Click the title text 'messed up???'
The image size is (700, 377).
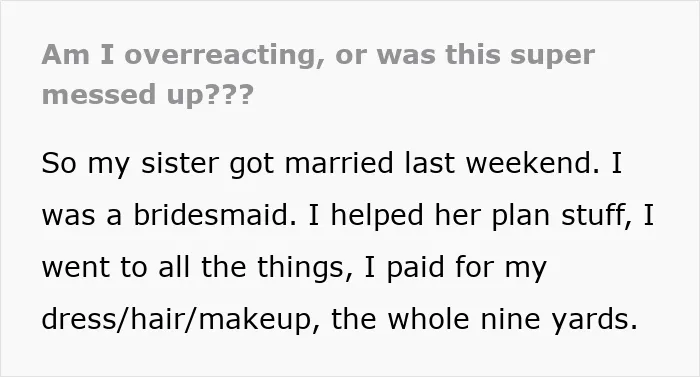[148, 95]
